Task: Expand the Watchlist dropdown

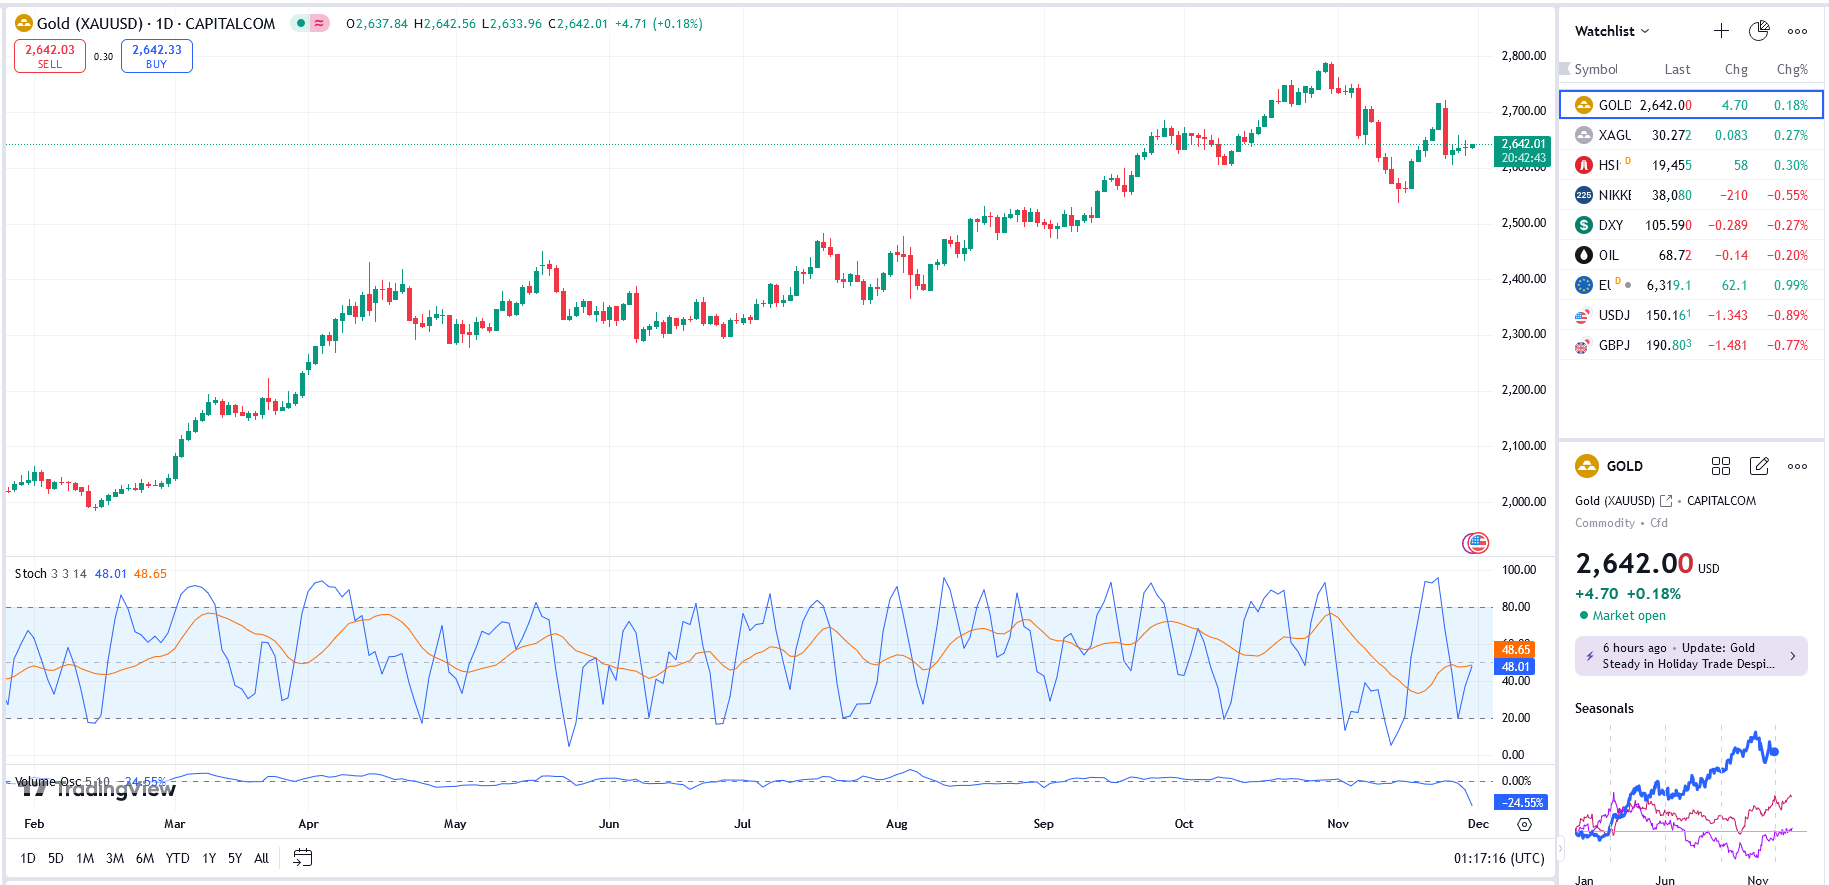Action: [x=1612, y=31]
